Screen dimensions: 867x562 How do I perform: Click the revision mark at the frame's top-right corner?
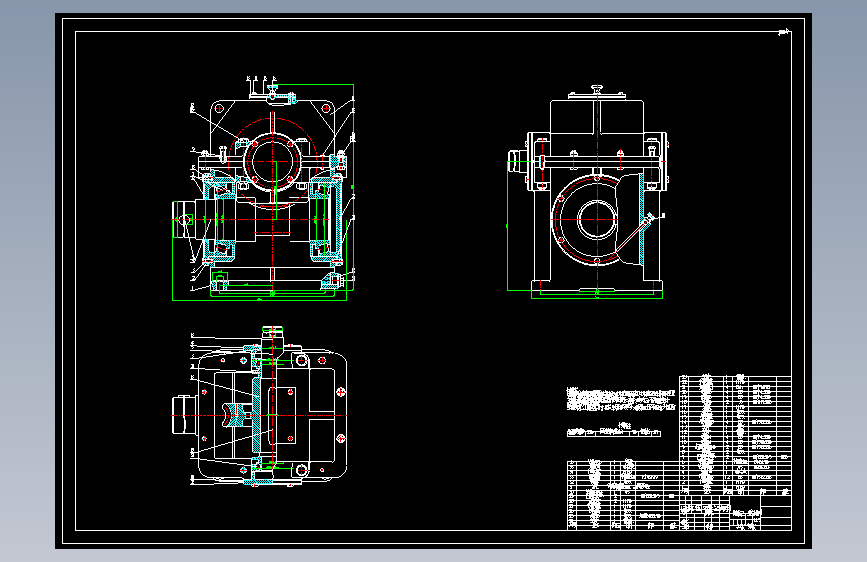click(784, 32)
